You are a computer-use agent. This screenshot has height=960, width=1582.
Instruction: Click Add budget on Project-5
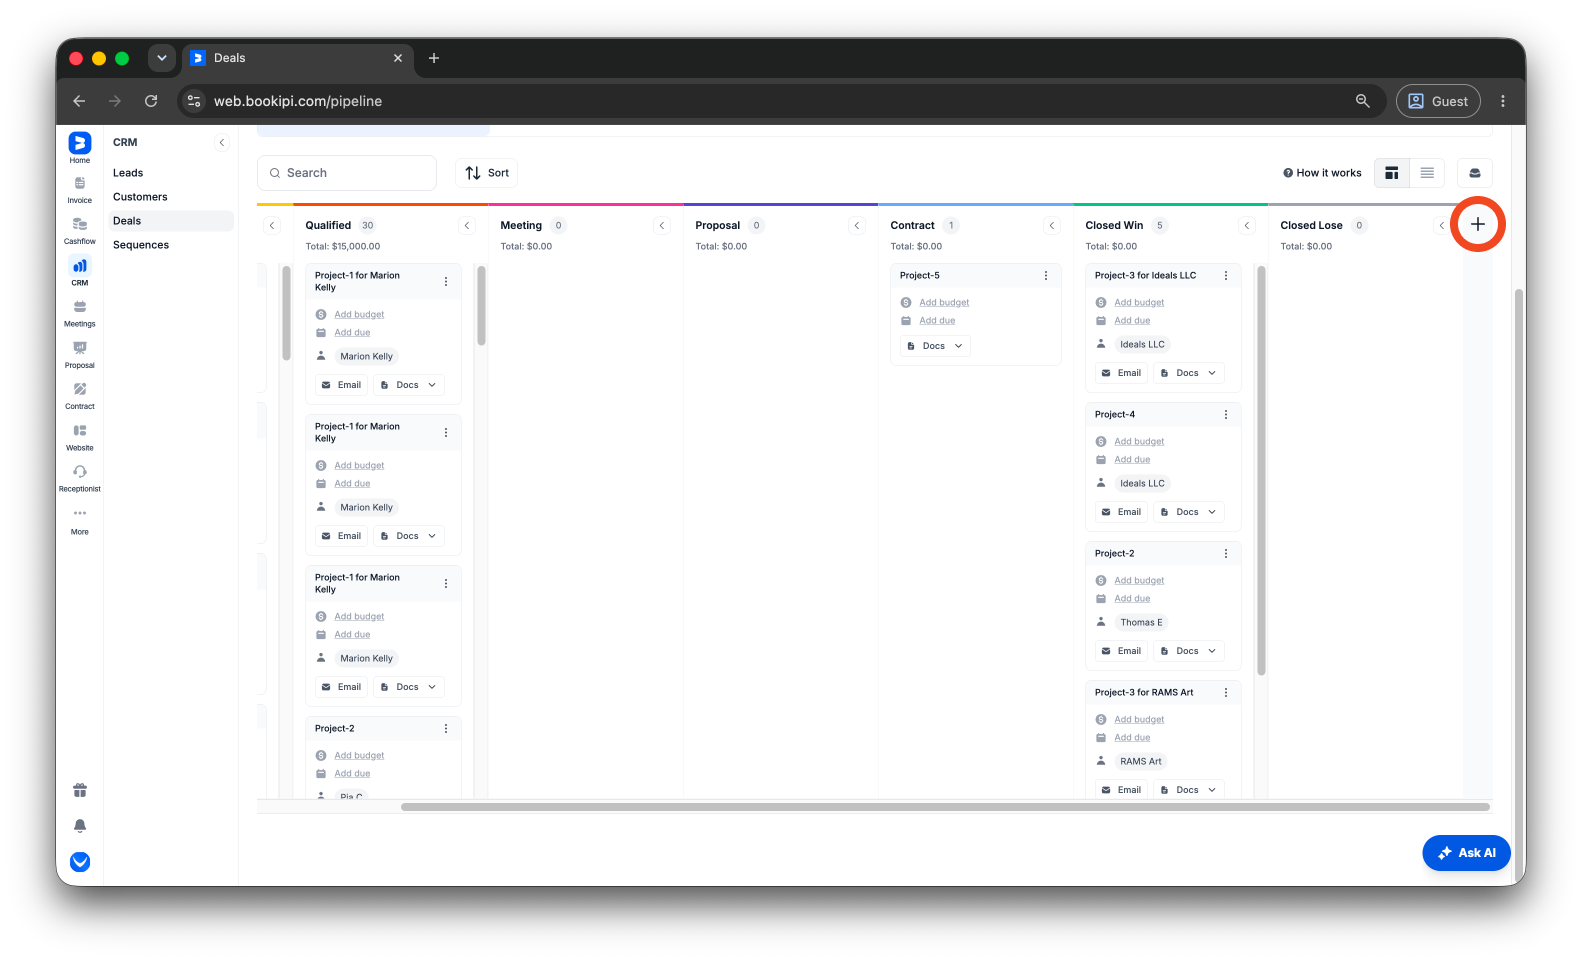[944, 303]
